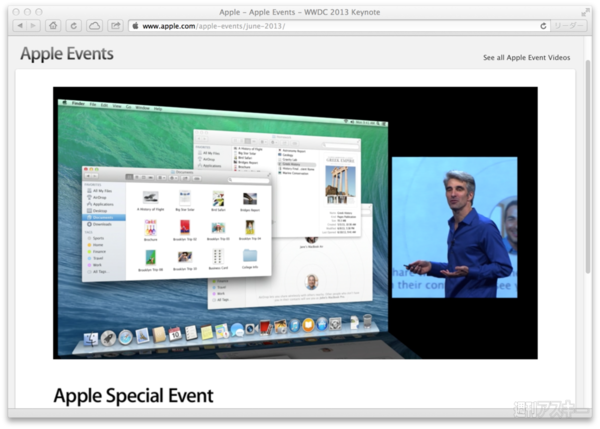Click the Apple Special Event heading
Screen dimensions: 600x429
pos(133,395)
